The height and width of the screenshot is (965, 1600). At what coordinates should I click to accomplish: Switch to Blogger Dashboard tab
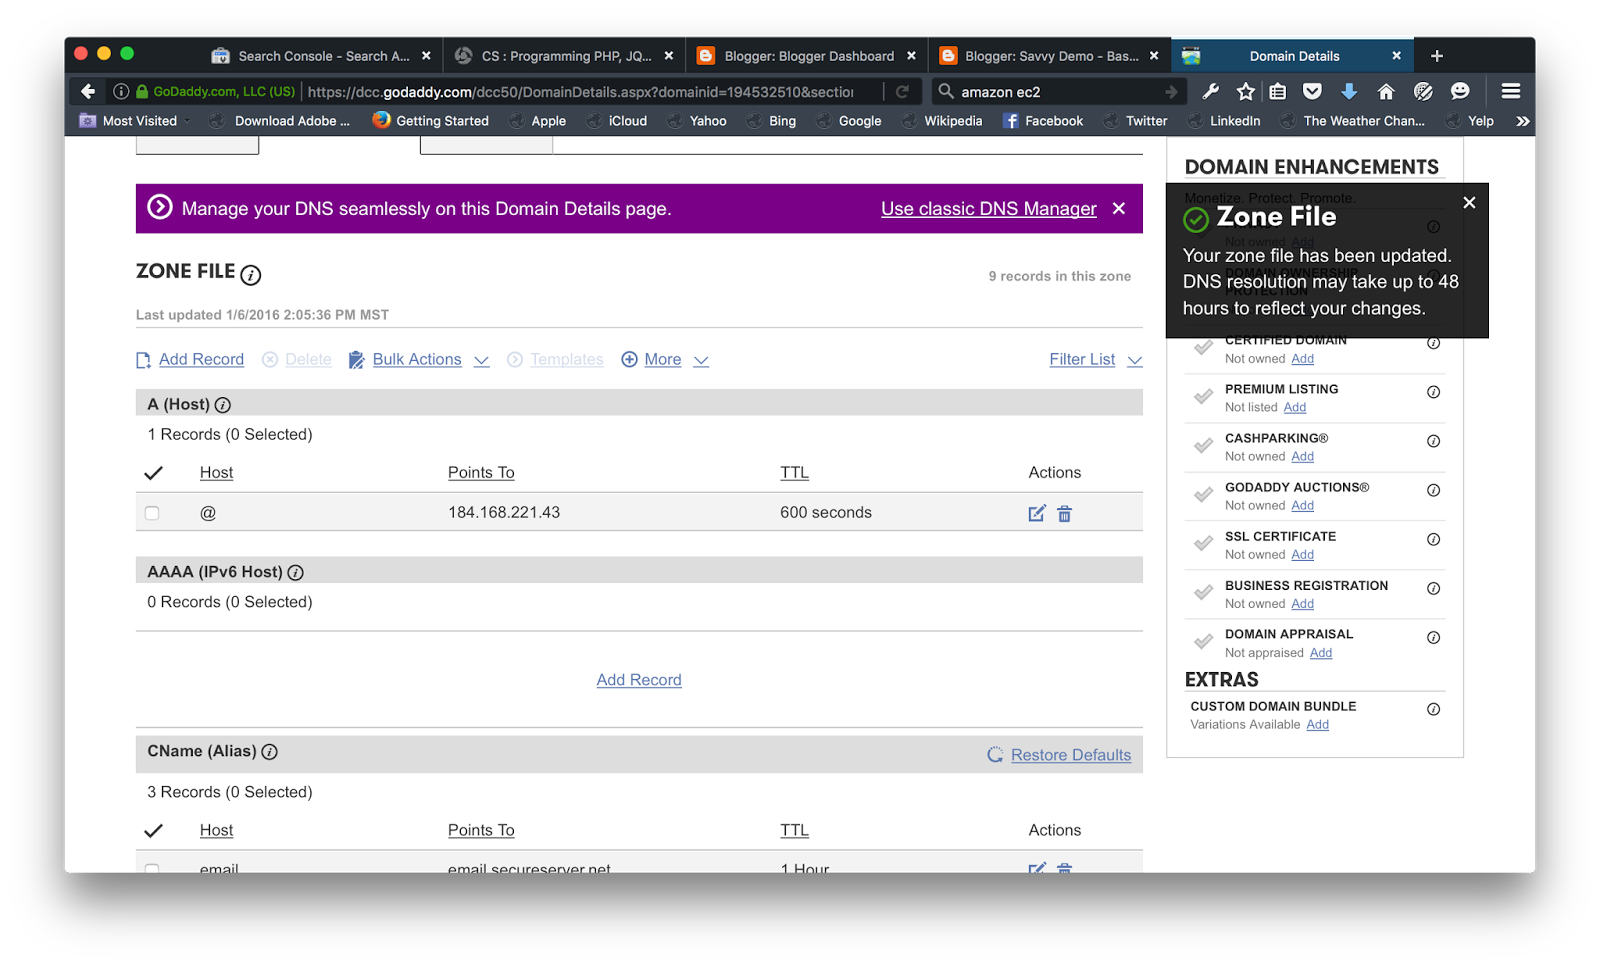[807, 56]
